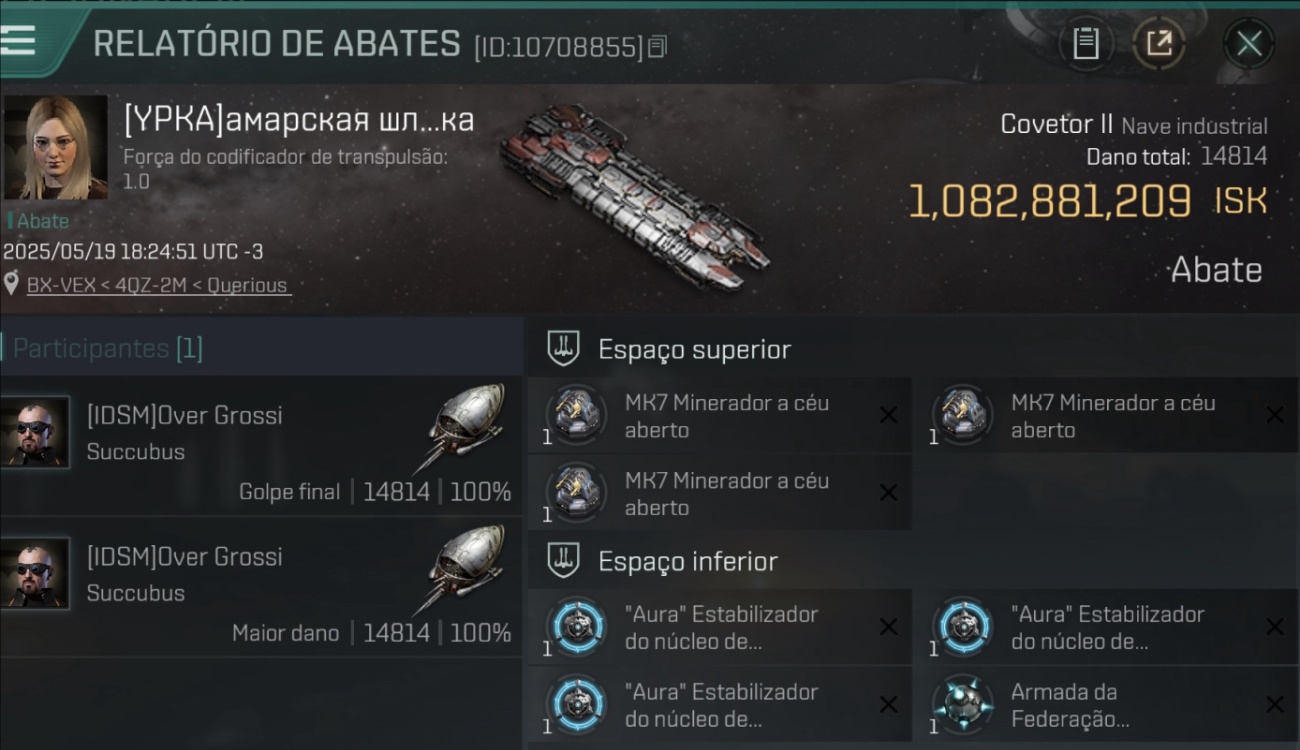This screenshot has height=750, width=1300.
Task: Copy the kill report ID
Action: coord(657,46)
